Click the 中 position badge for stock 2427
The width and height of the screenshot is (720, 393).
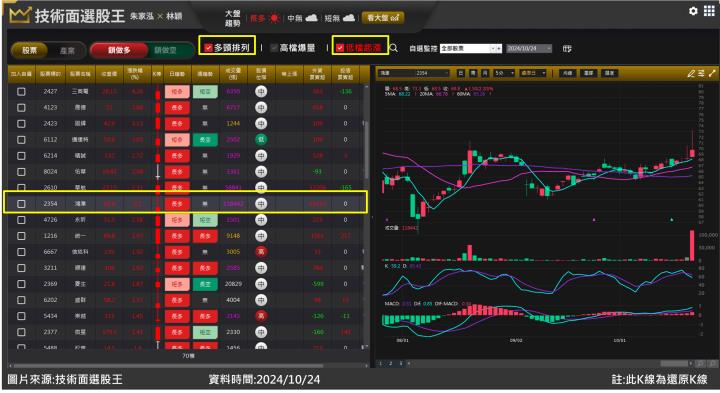261,92
